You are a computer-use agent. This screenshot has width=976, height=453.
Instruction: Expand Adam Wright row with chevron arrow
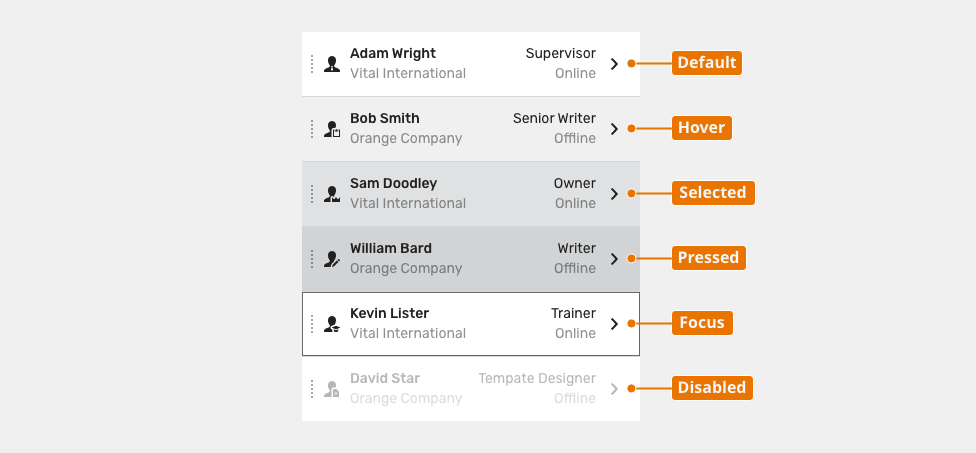614,63
